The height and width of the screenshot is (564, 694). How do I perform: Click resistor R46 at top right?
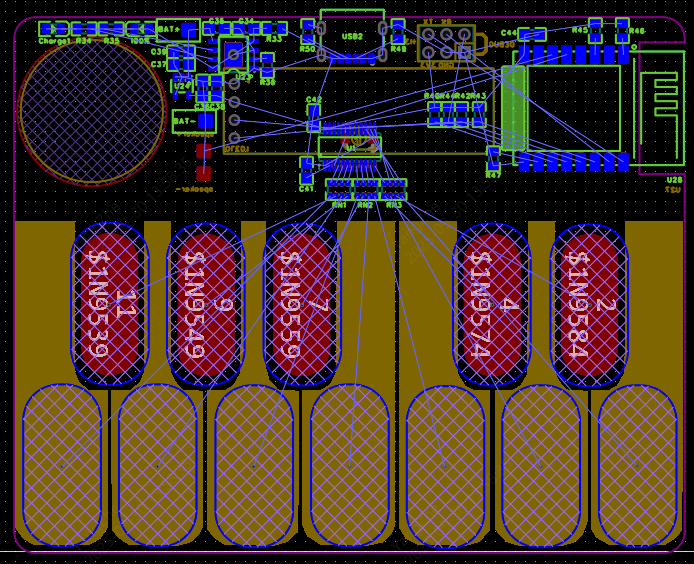622,30
